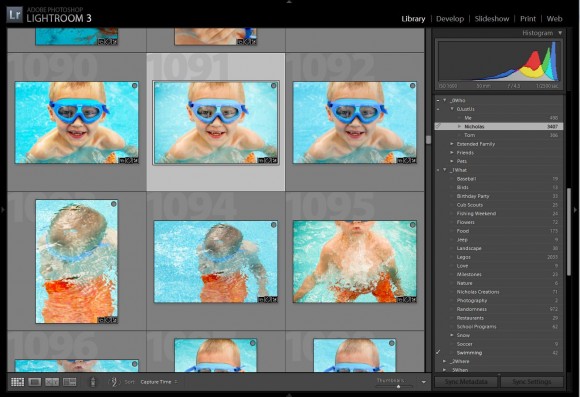Viewport: 580px width, 397px height.
Task: Switch to the Slideshow module
Action: (x=492, y=18)
